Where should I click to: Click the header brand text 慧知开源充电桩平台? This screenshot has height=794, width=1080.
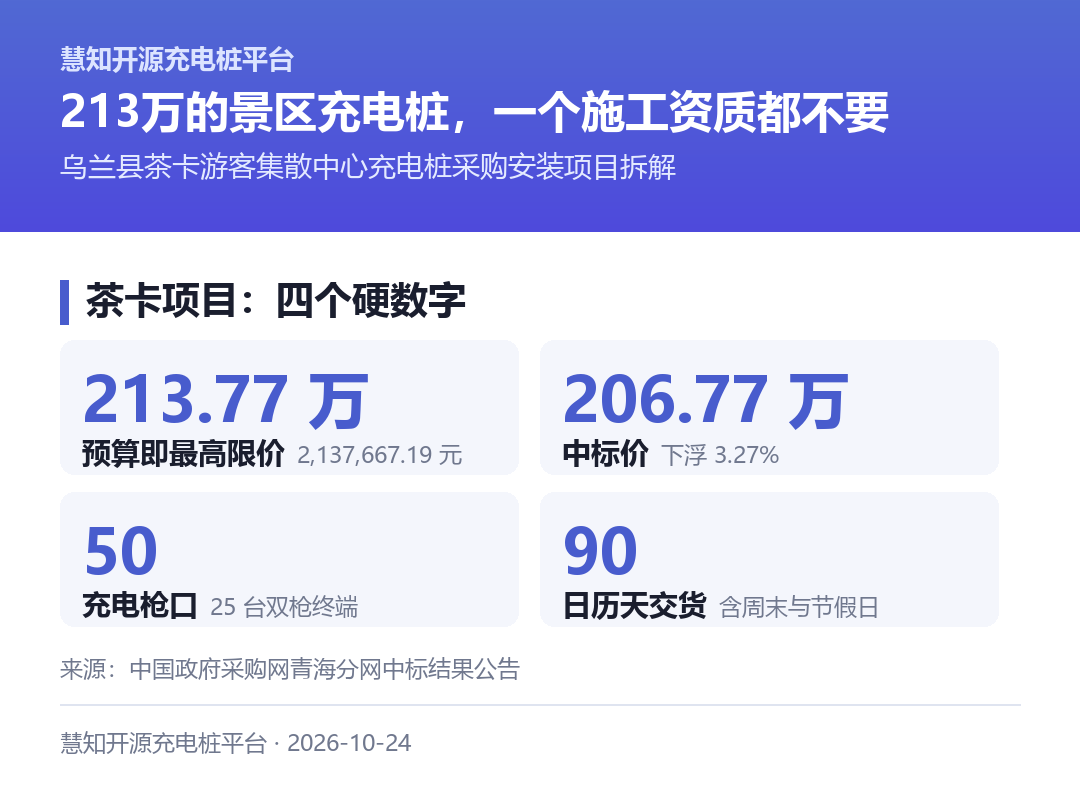(x=177, y=59)
